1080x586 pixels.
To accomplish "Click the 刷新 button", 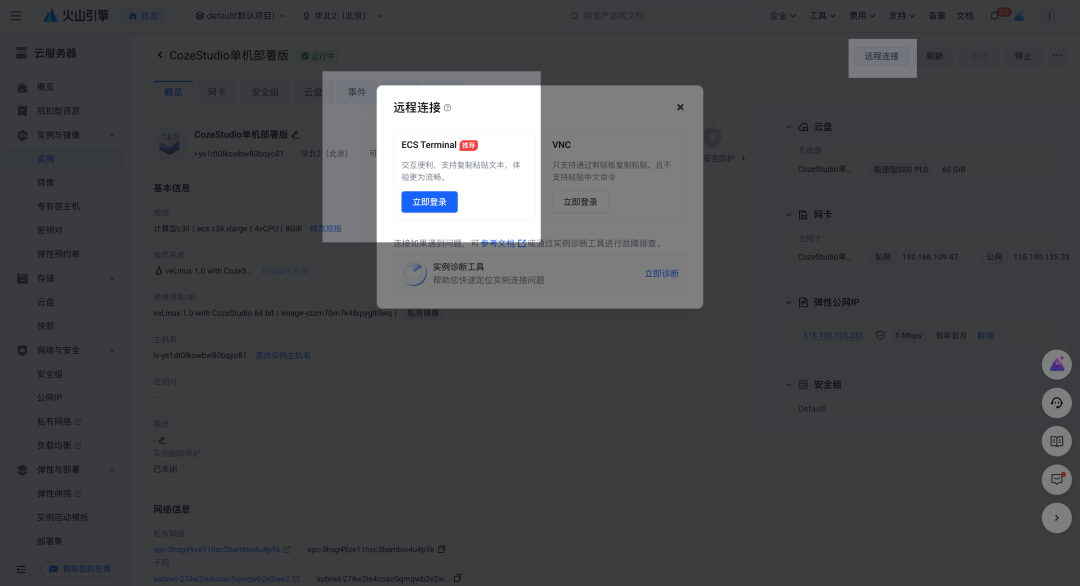I will pos(935,56).
